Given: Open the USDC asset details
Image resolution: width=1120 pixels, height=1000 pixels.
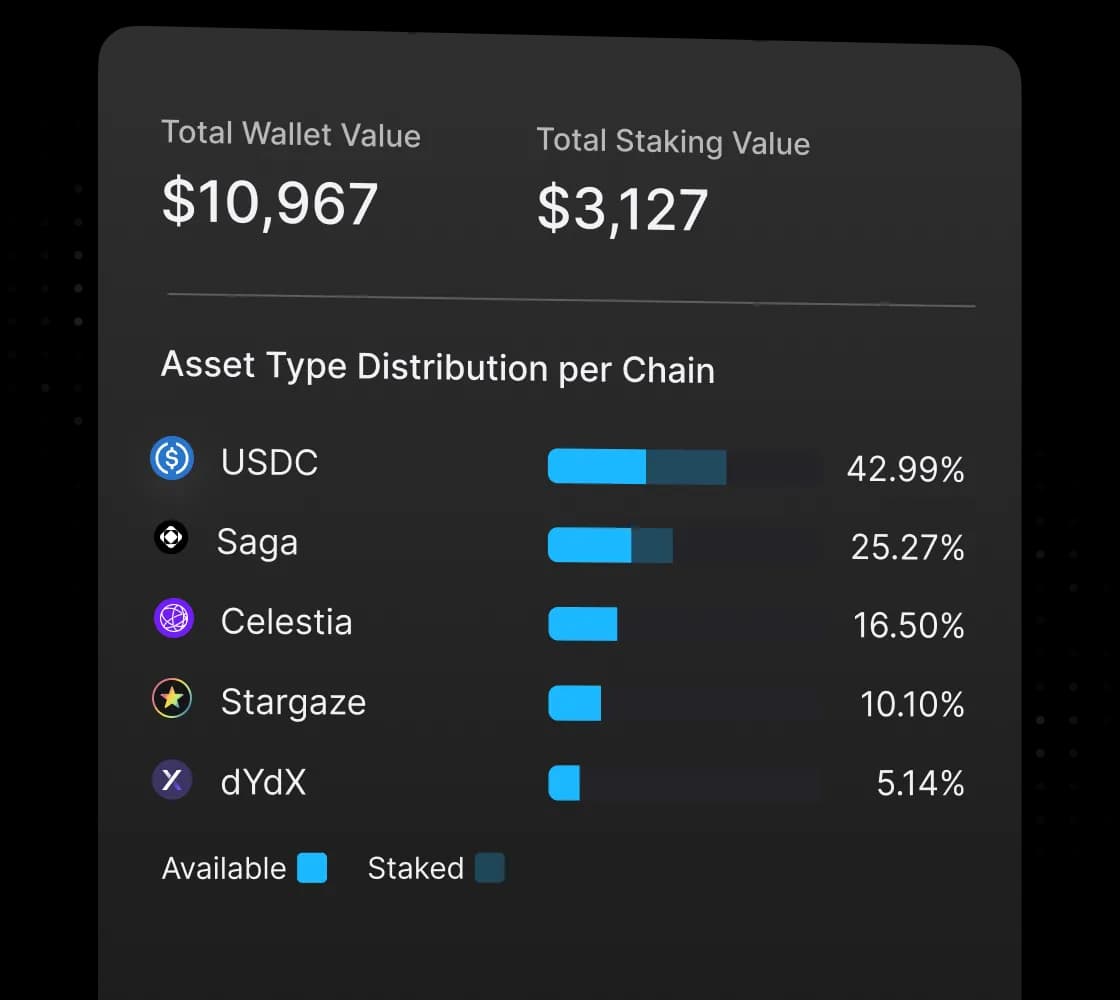Looking at the screenshot, I should 268,461.
